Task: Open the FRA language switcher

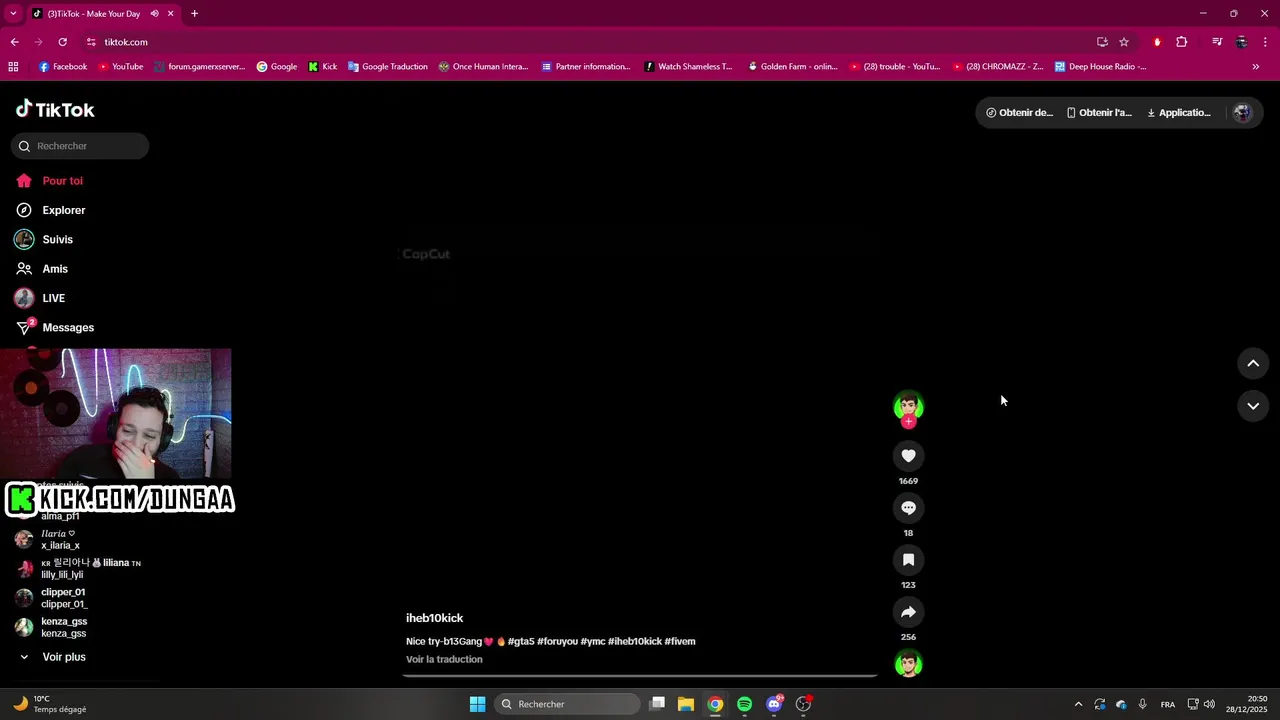Action: click(1168, 704)
